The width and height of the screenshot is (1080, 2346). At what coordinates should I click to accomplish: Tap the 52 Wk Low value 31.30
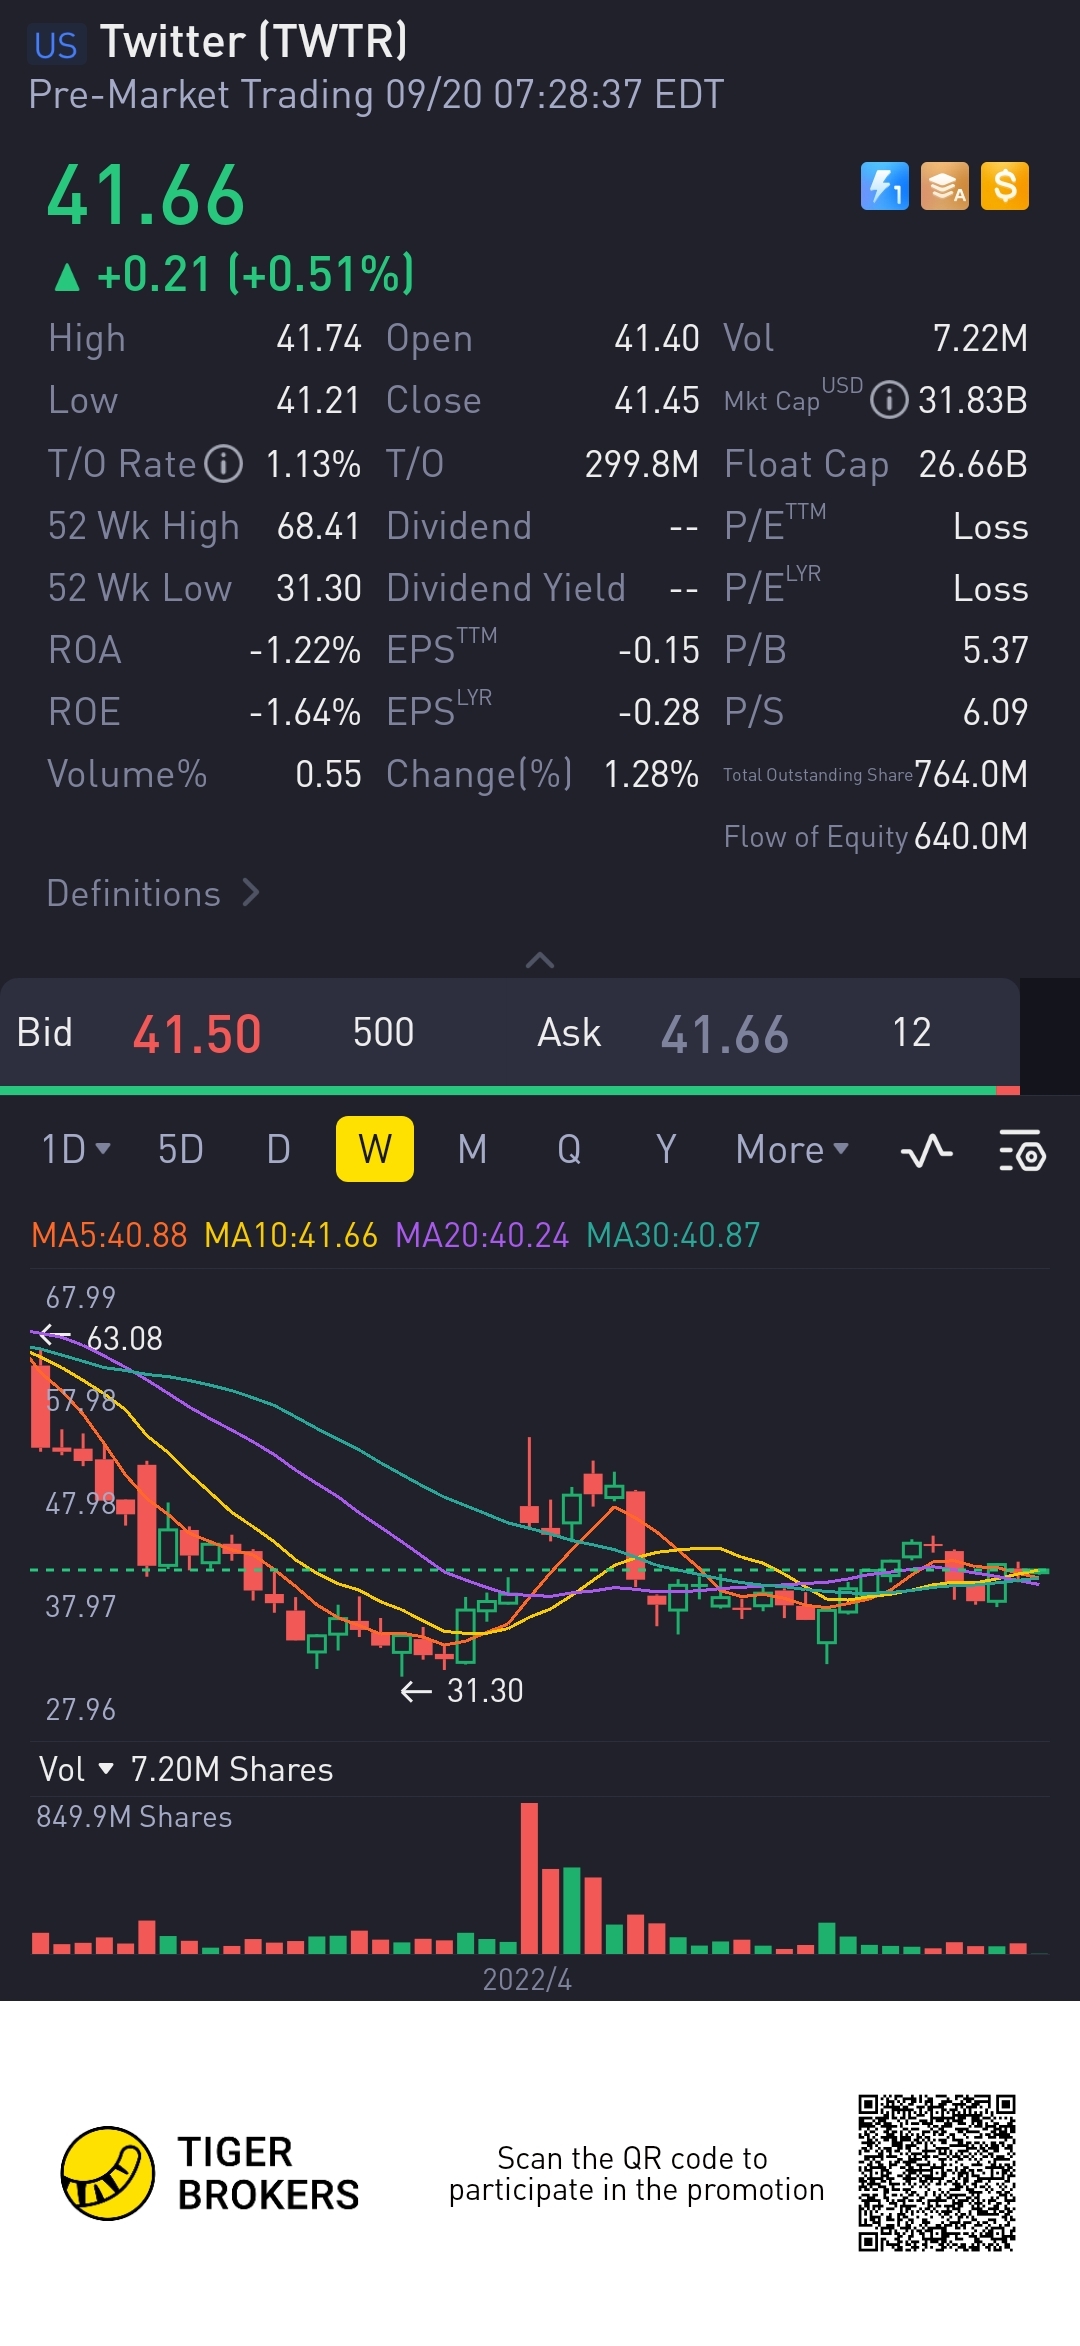click(x=318, y=588)
